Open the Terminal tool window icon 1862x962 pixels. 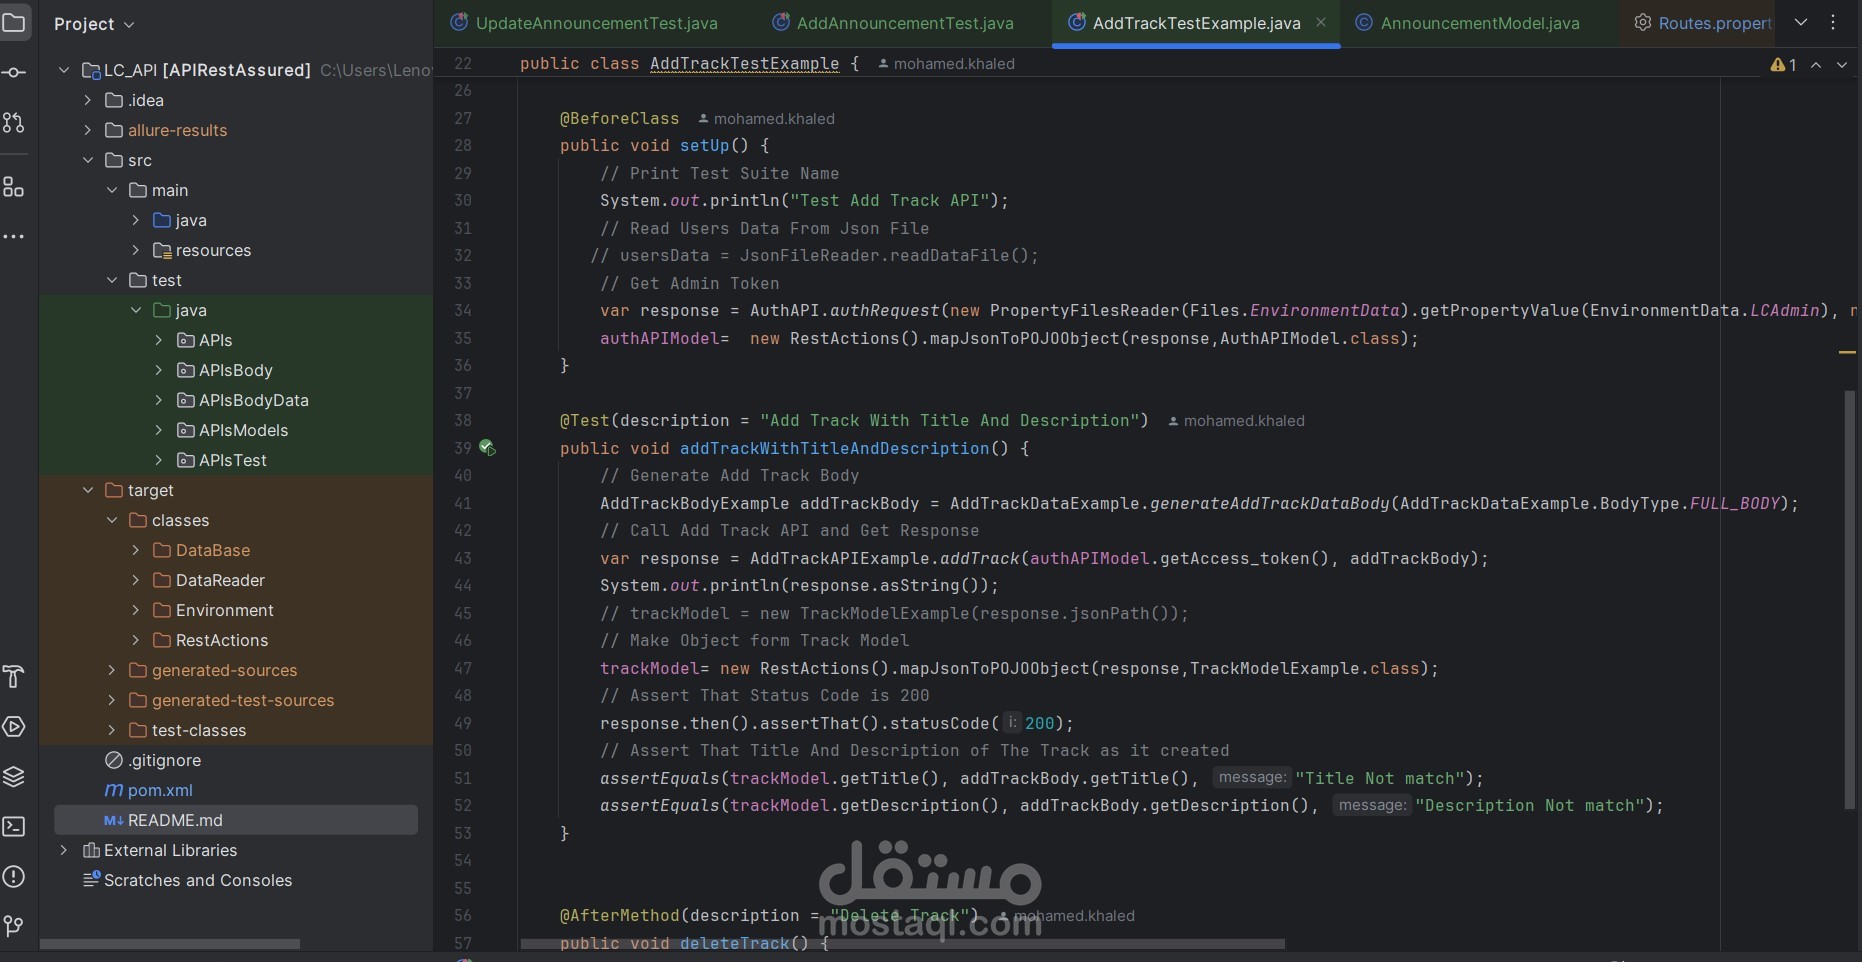[x=14, y=827]
